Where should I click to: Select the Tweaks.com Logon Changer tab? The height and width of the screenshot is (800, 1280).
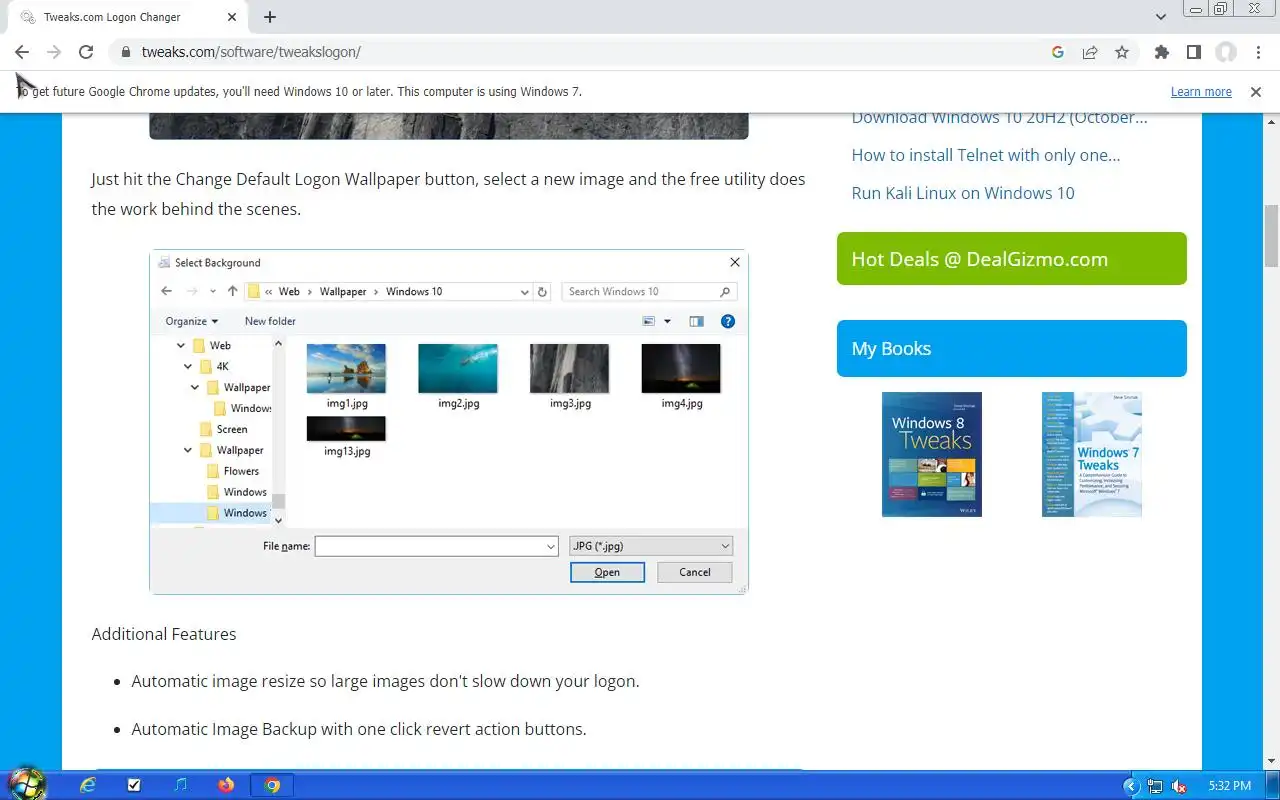[126, 17]
